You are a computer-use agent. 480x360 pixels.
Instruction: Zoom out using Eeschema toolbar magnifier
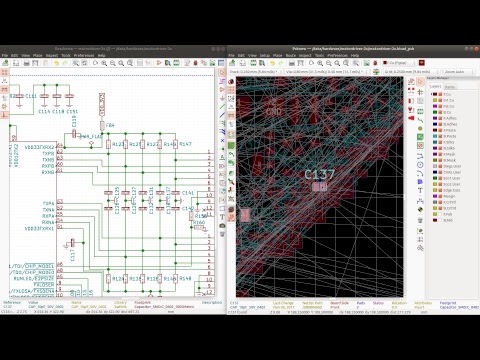pyautogui.click(x=113, y=63)
